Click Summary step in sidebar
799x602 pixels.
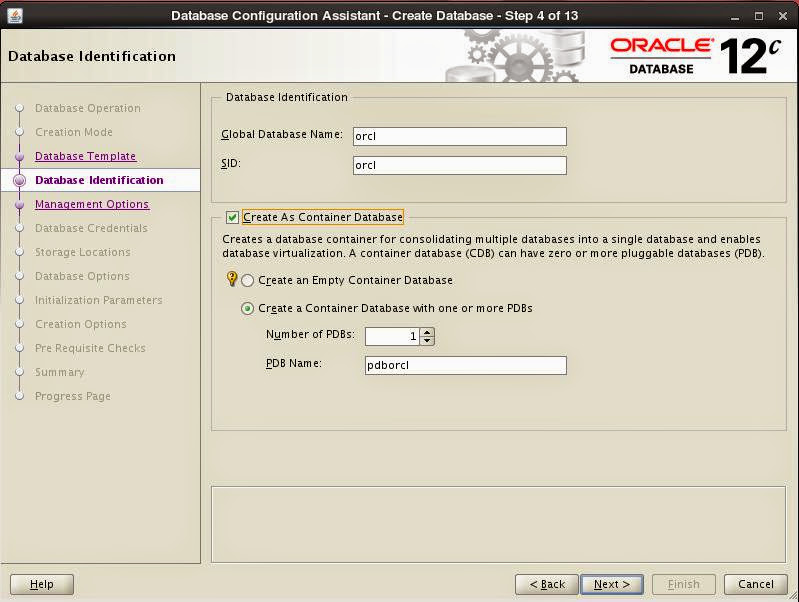pos(60,372)
